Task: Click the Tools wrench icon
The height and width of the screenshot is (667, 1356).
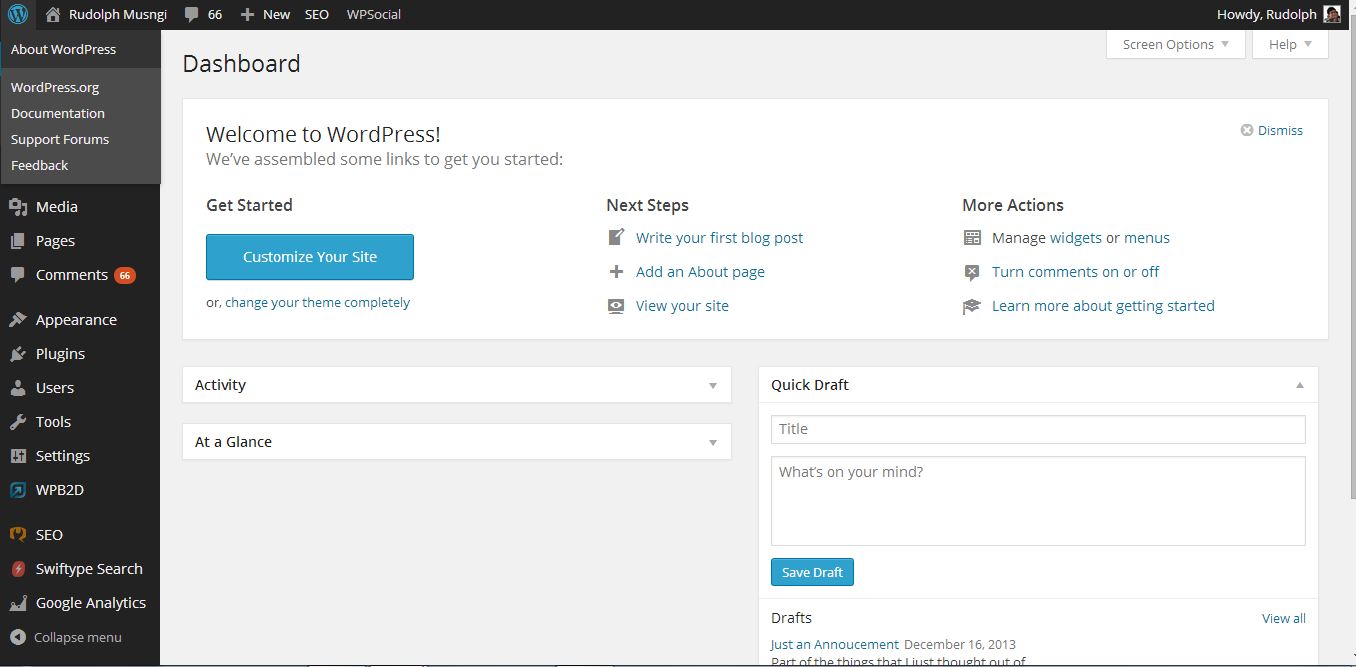Action: click(18, 422)
